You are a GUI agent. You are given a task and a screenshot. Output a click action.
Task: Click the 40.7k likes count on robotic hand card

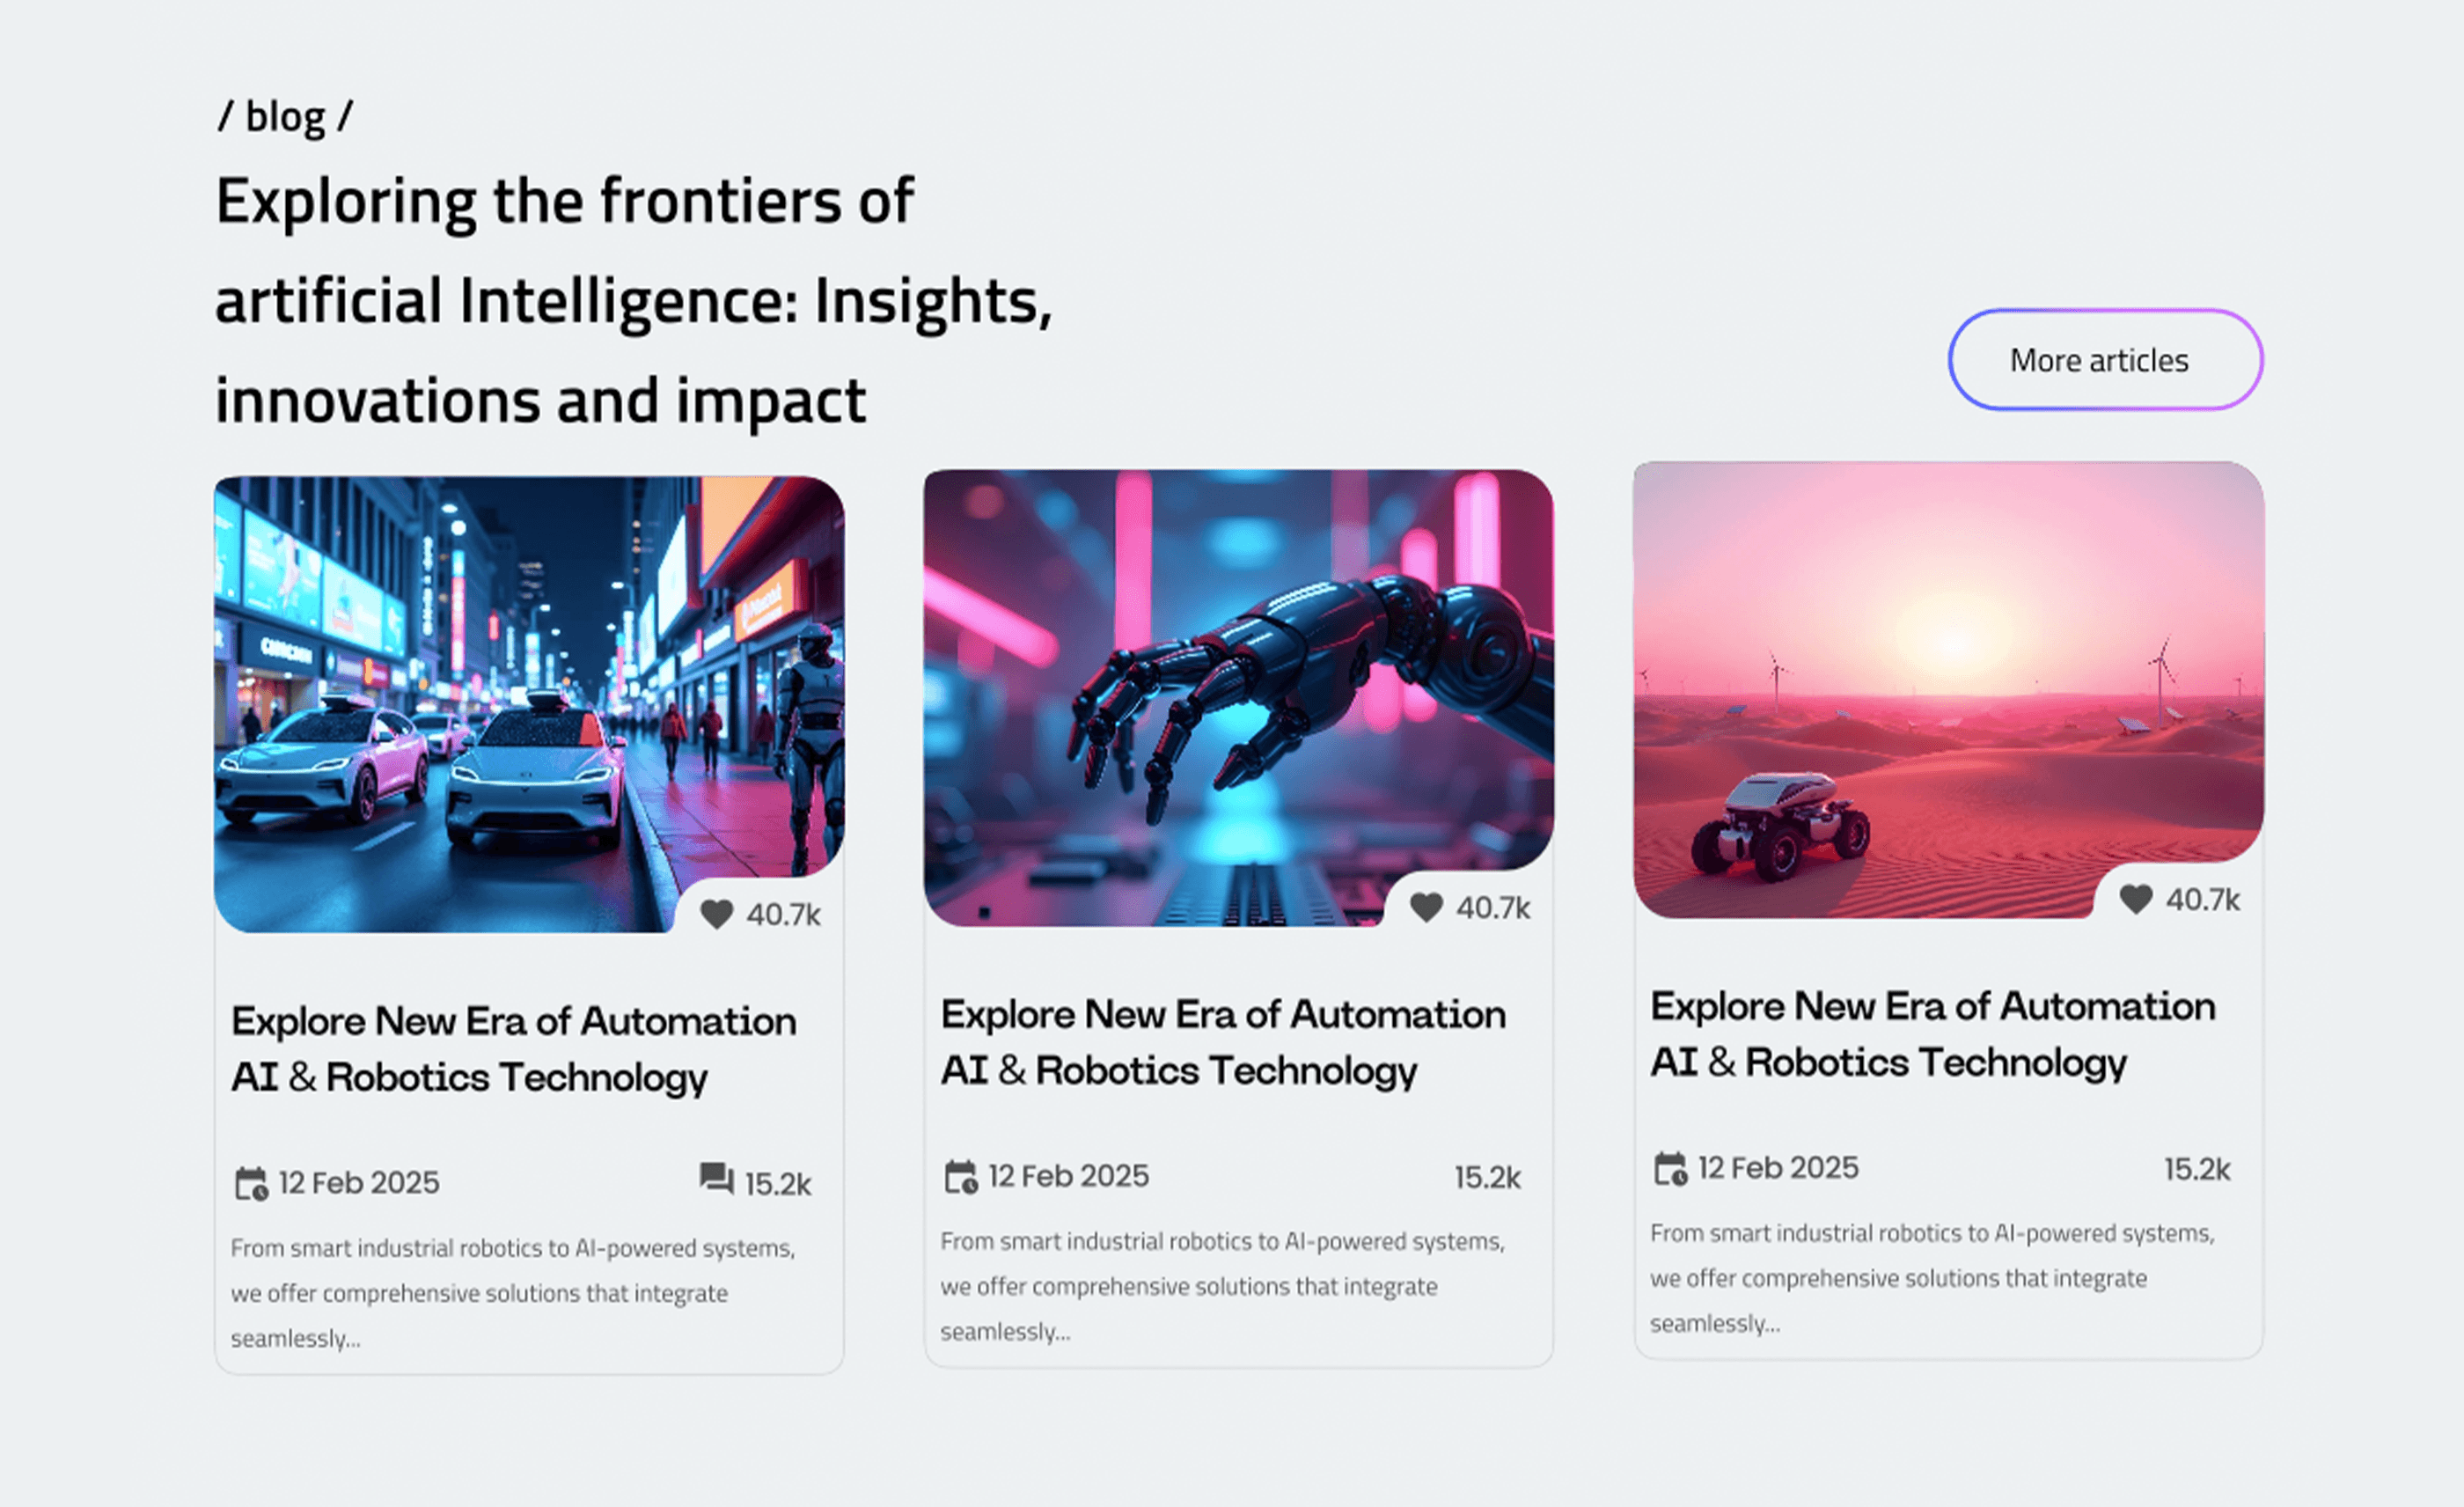coord(1493,908)
